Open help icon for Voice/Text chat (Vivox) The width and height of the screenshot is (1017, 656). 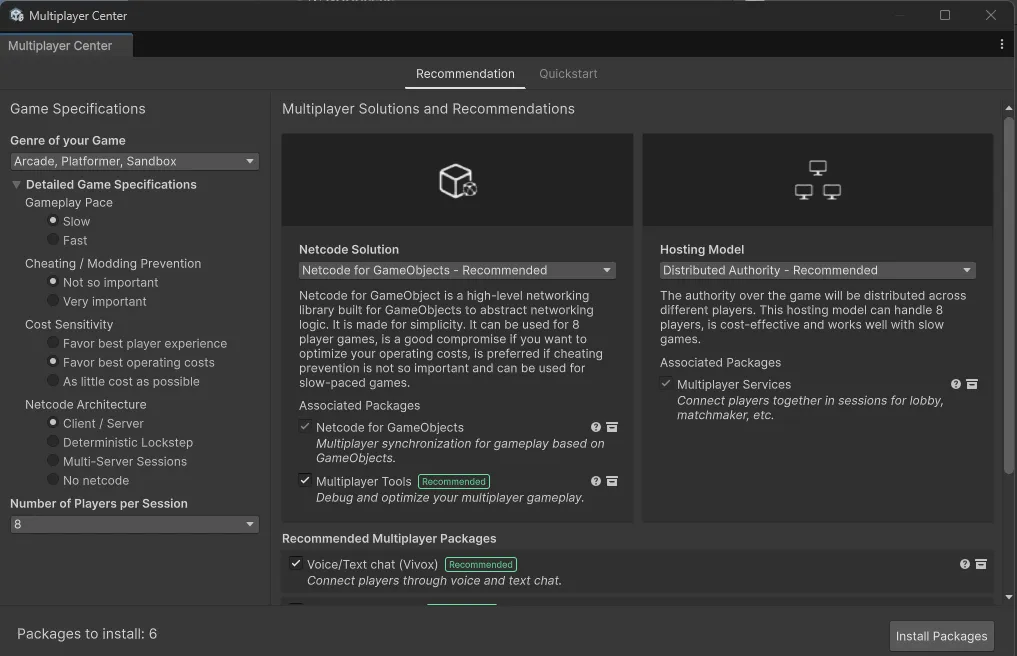click(x=964, y=564)
